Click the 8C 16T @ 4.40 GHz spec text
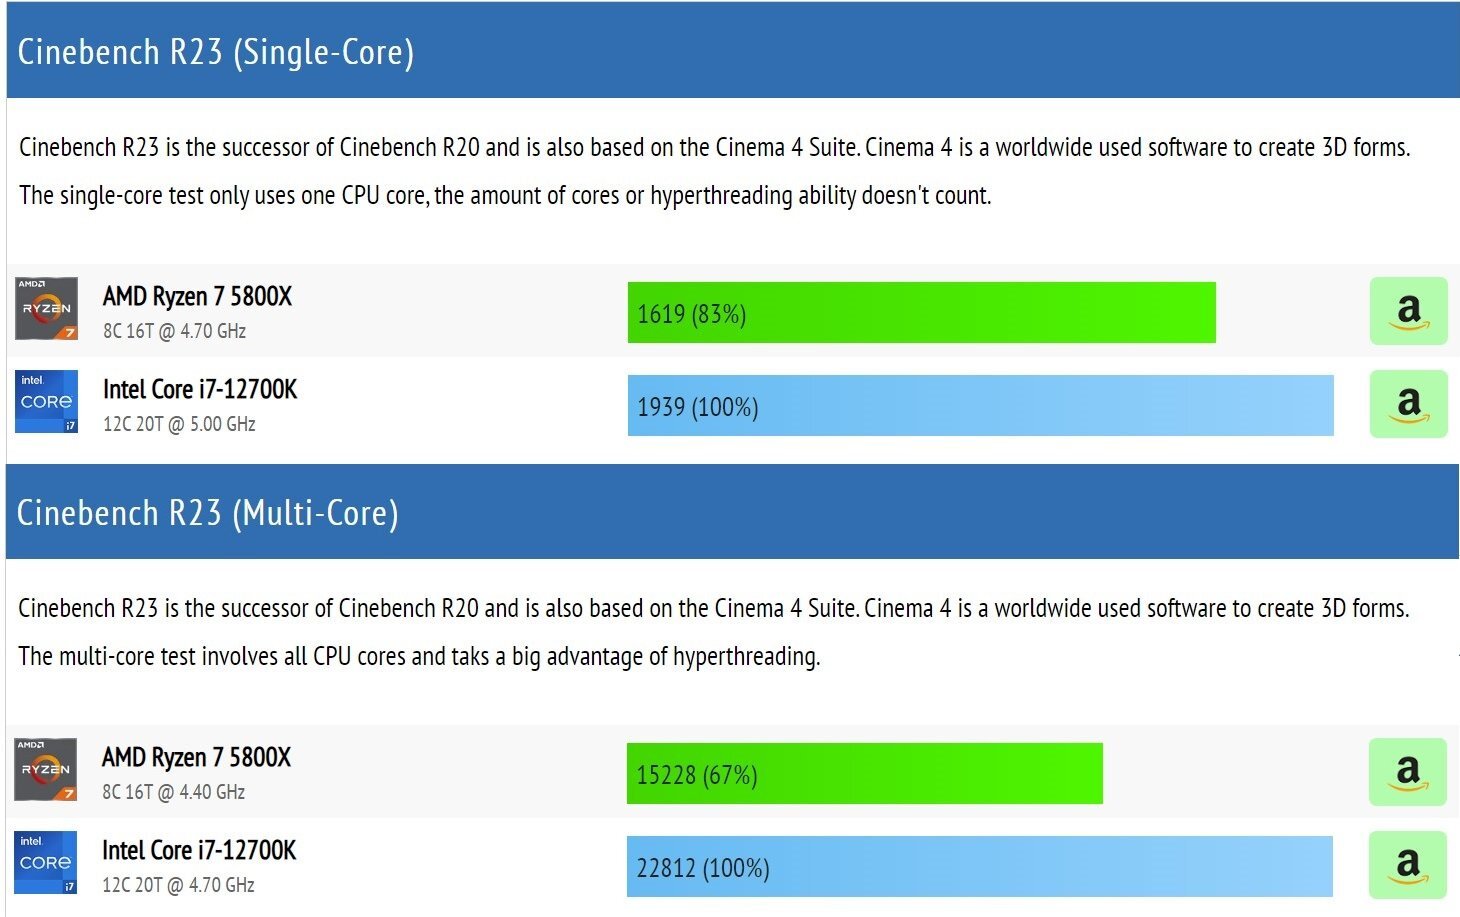 (x=173, y=792)
